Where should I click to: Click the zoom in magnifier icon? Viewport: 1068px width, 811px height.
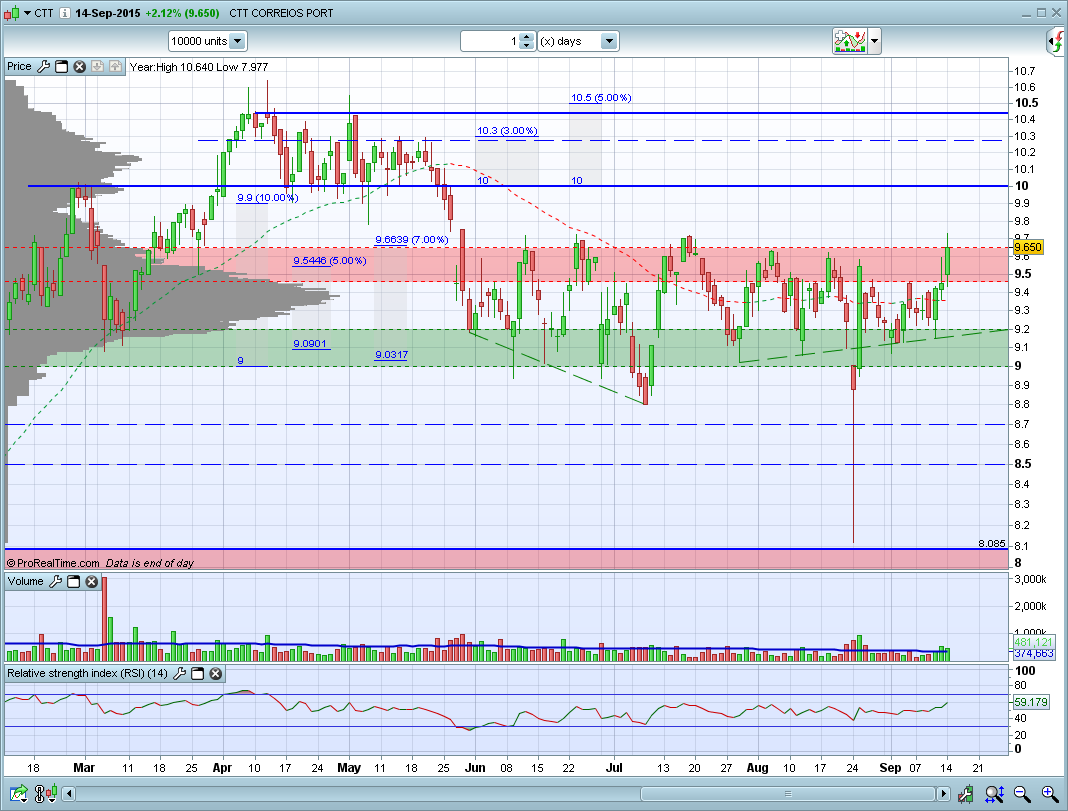click(x=1048, y=793)
